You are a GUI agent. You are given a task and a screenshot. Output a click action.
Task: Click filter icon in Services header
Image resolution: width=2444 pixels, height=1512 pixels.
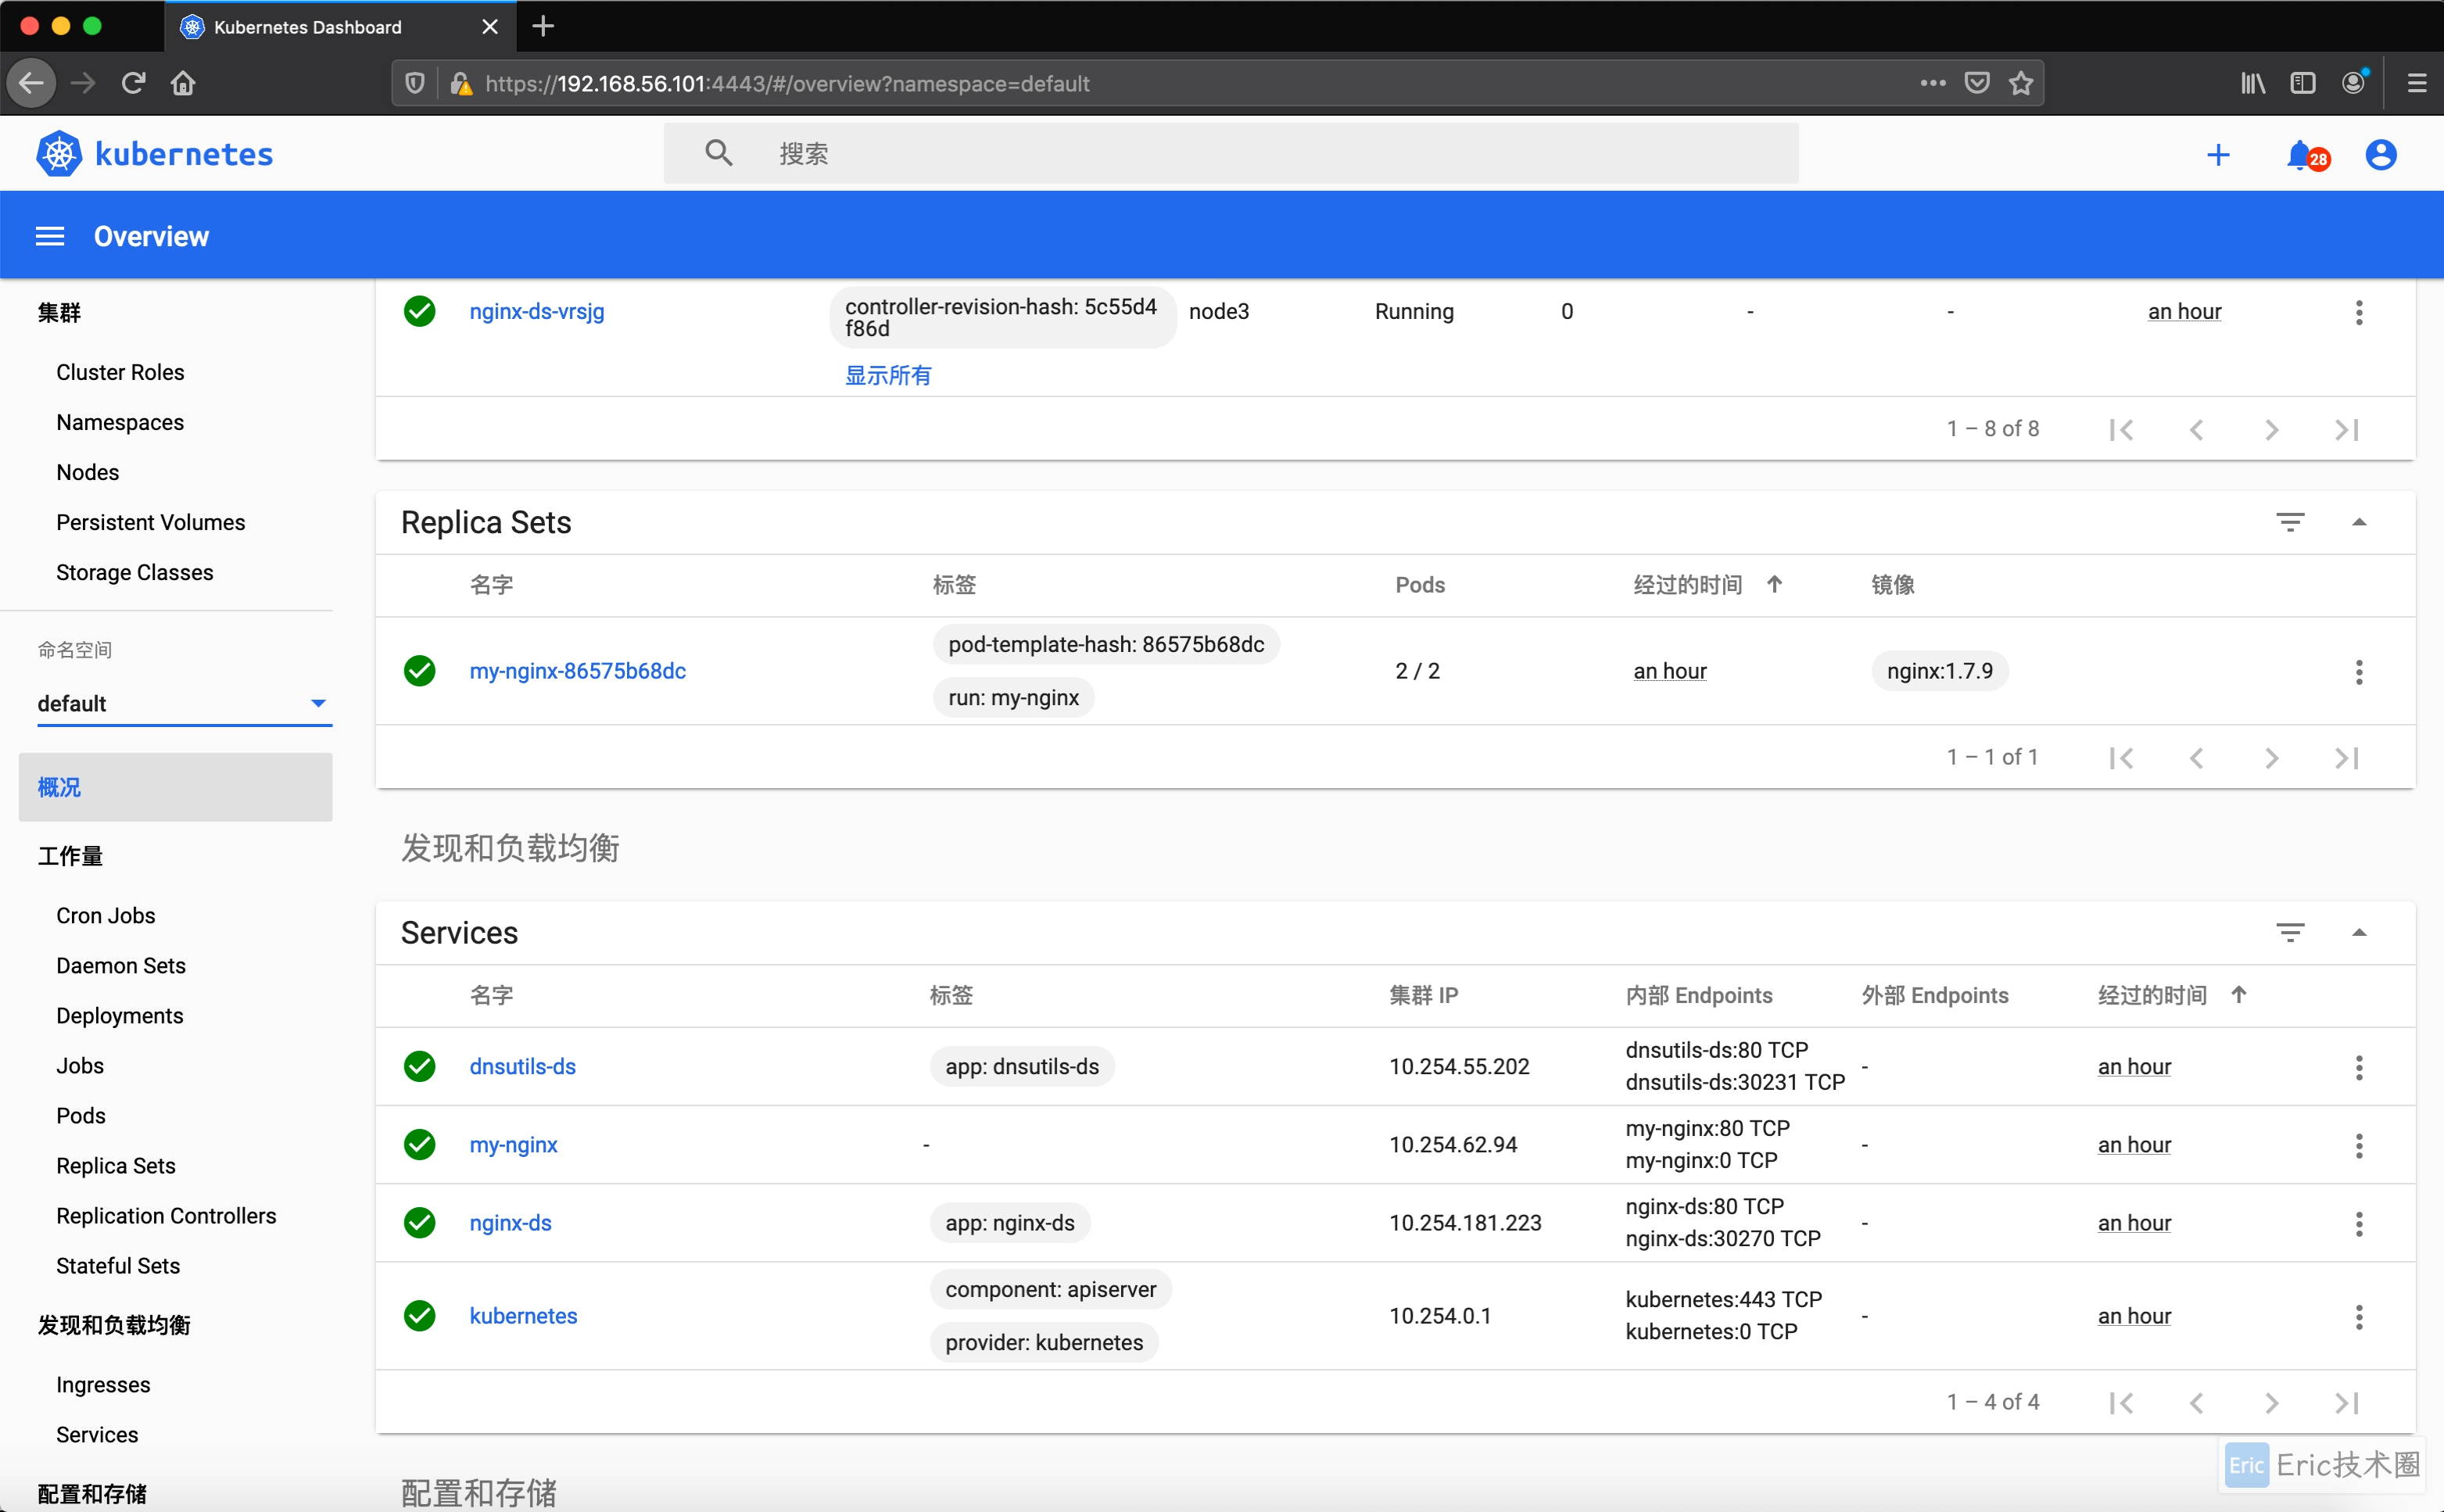click(2289, 932)
